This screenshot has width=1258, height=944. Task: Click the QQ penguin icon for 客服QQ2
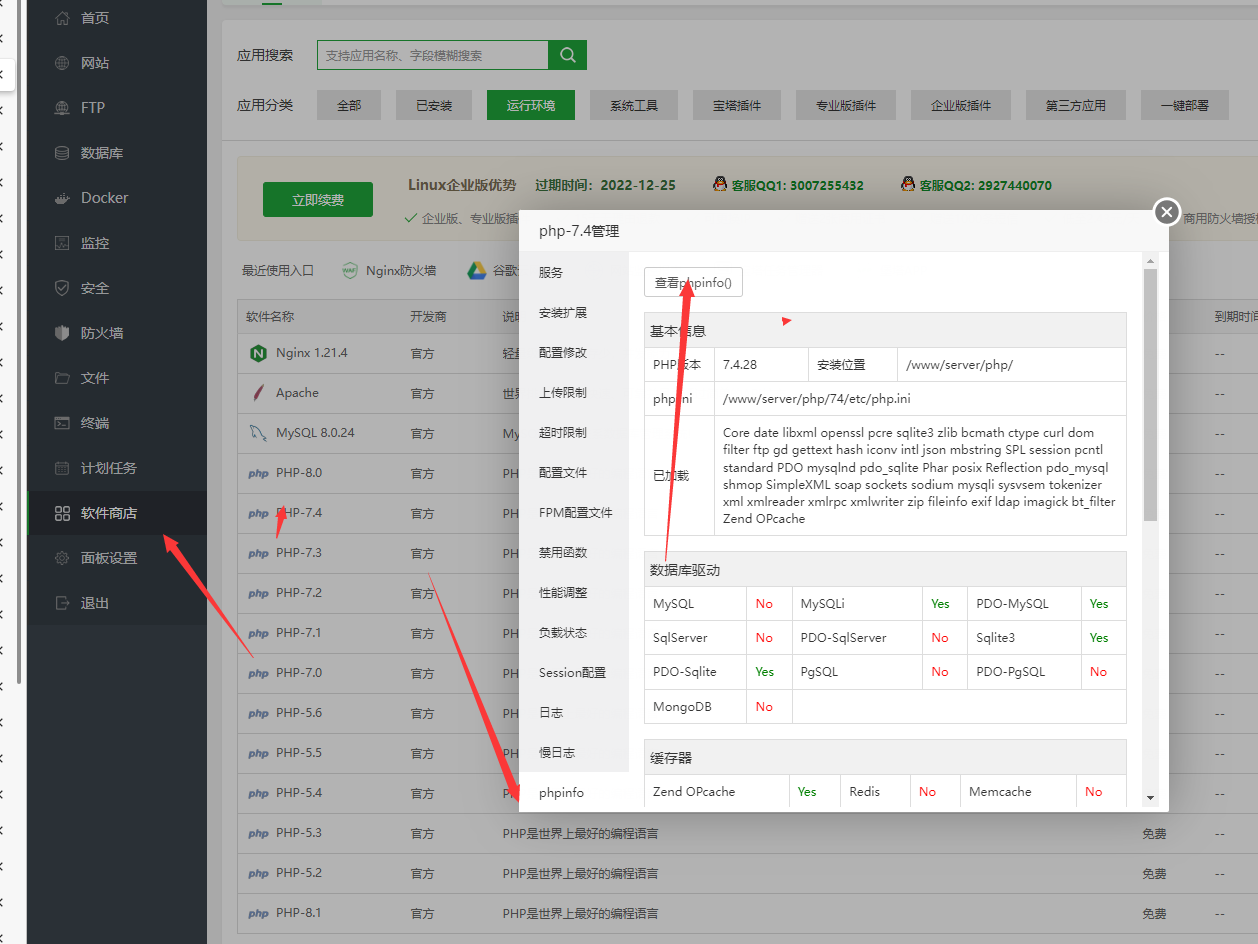908,184
